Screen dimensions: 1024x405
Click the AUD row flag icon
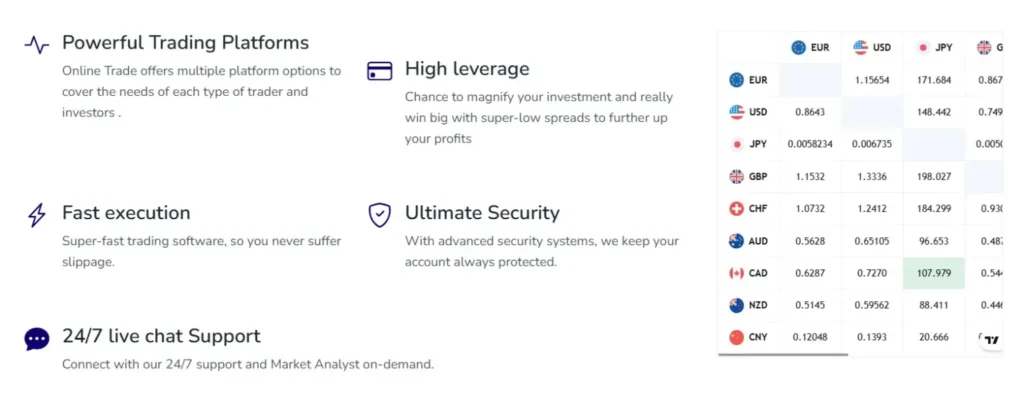click(x=737, y=241)
